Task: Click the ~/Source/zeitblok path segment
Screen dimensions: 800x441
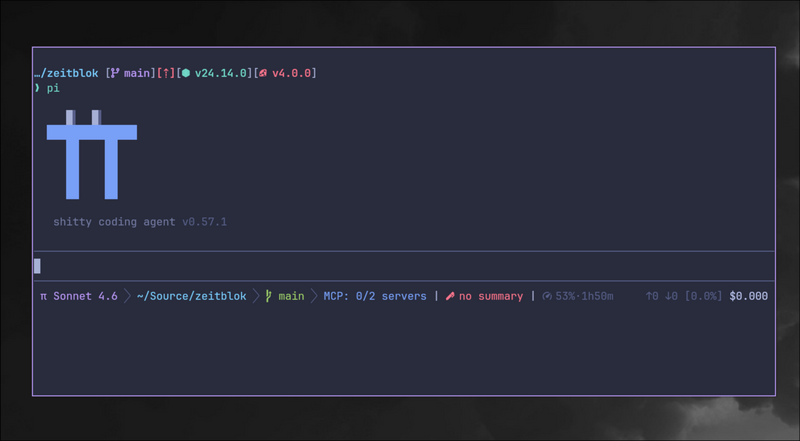Action: point(191,297)
